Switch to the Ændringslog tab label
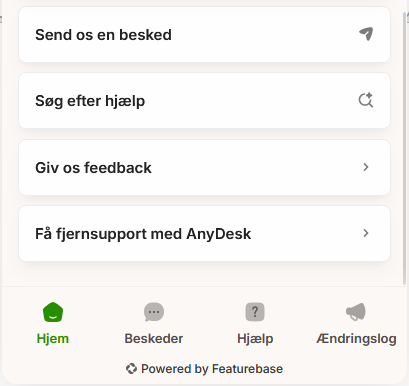409x386 pixels. [356, 339]
